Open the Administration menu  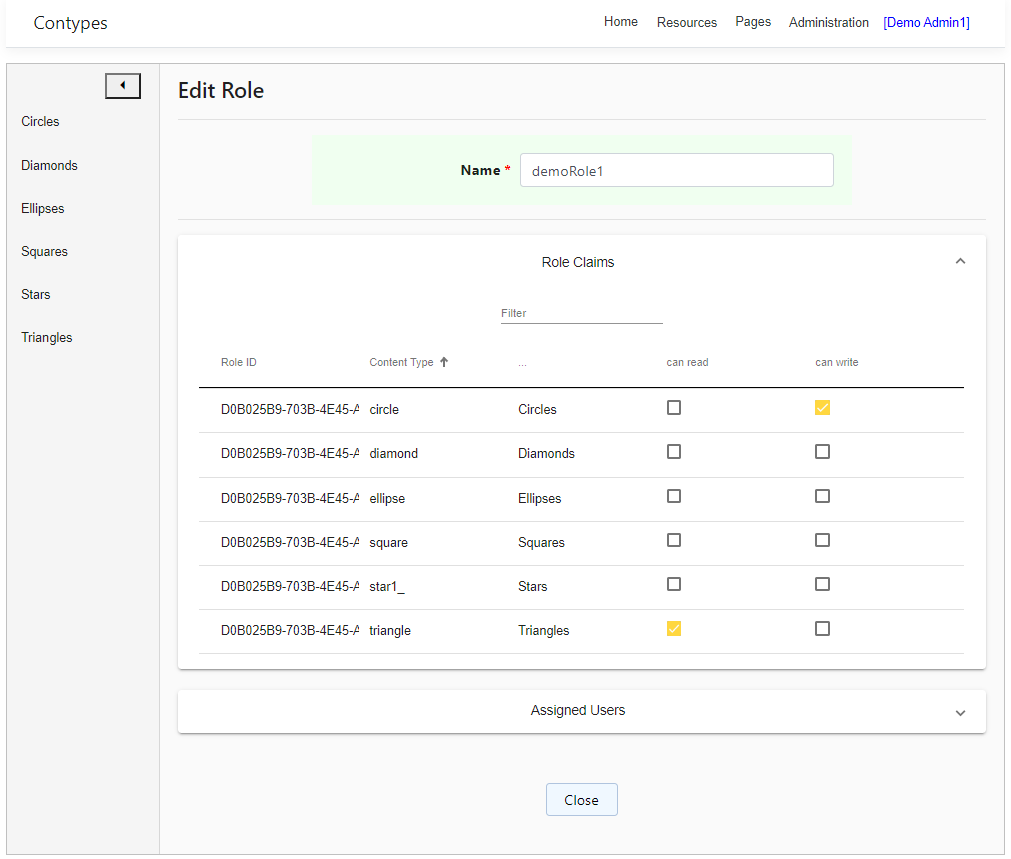pyautogui.click(x=829, y=23)
